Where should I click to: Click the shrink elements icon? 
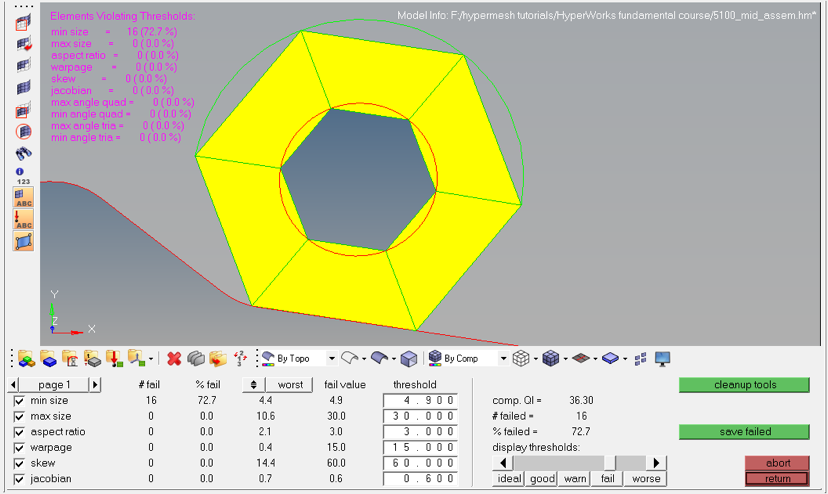pyautogui.click(x=641, y=359)
